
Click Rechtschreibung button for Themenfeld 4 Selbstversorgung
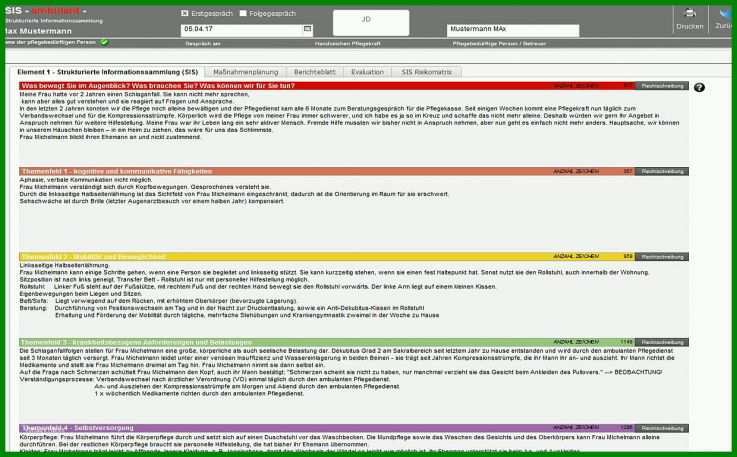(x=662, y=428)
